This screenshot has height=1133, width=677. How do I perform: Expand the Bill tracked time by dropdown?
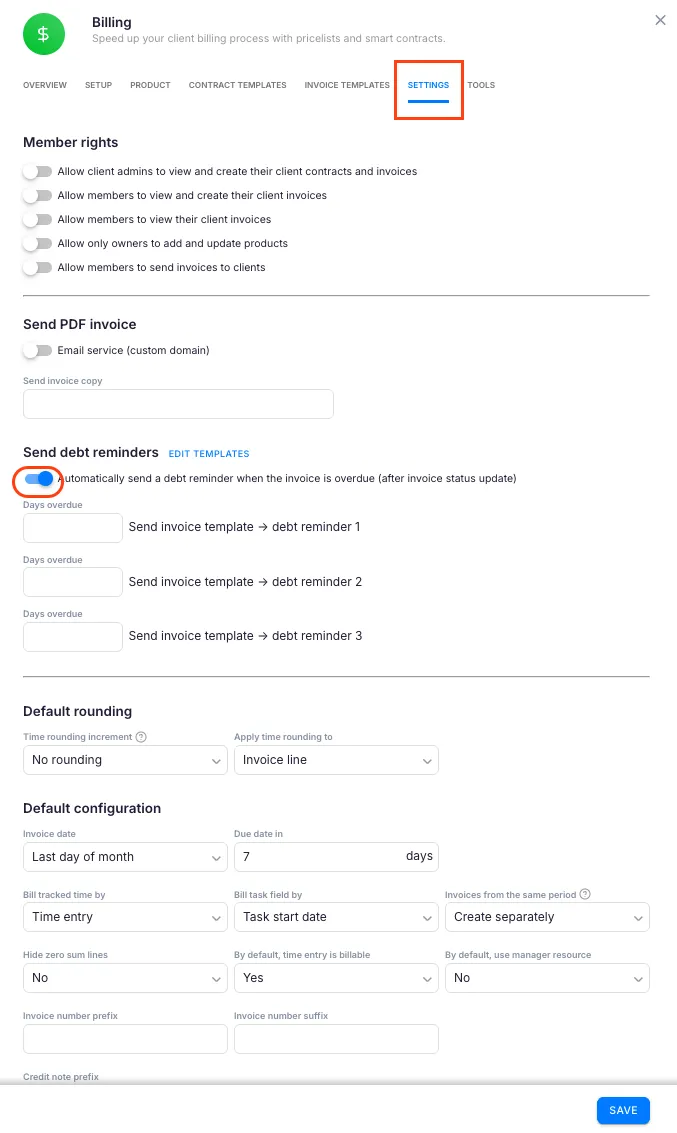click(x=124, y=917)
